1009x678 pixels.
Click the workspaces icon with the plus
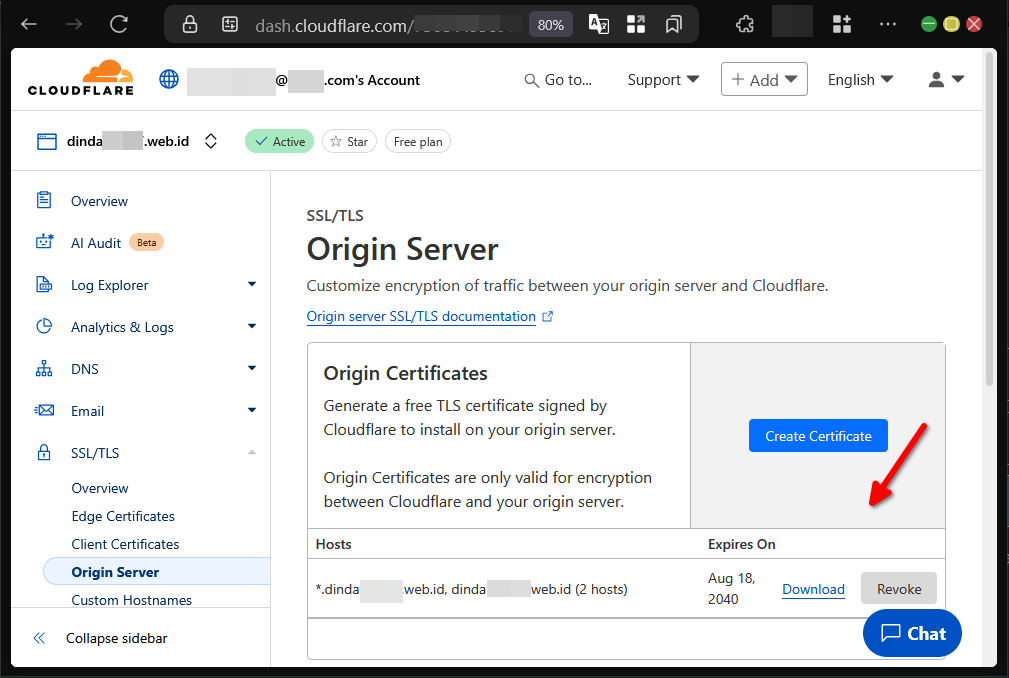point(842,24)
